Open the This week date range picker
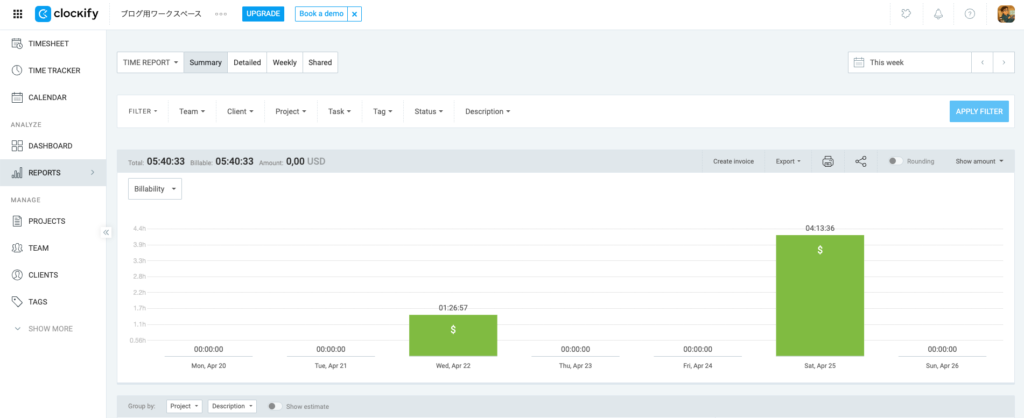1024x418 pixels. tap(909, 62)
